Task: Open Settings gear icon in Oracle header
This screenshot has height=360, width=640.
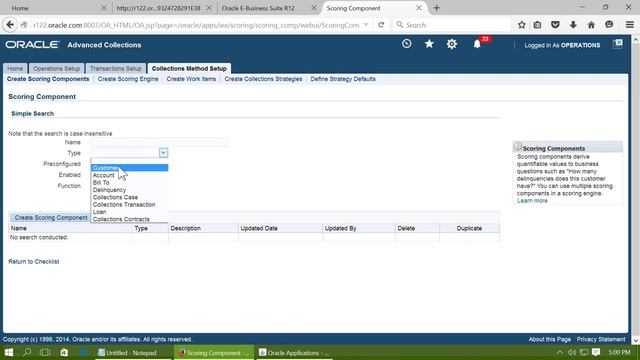Action: [451, 44]
